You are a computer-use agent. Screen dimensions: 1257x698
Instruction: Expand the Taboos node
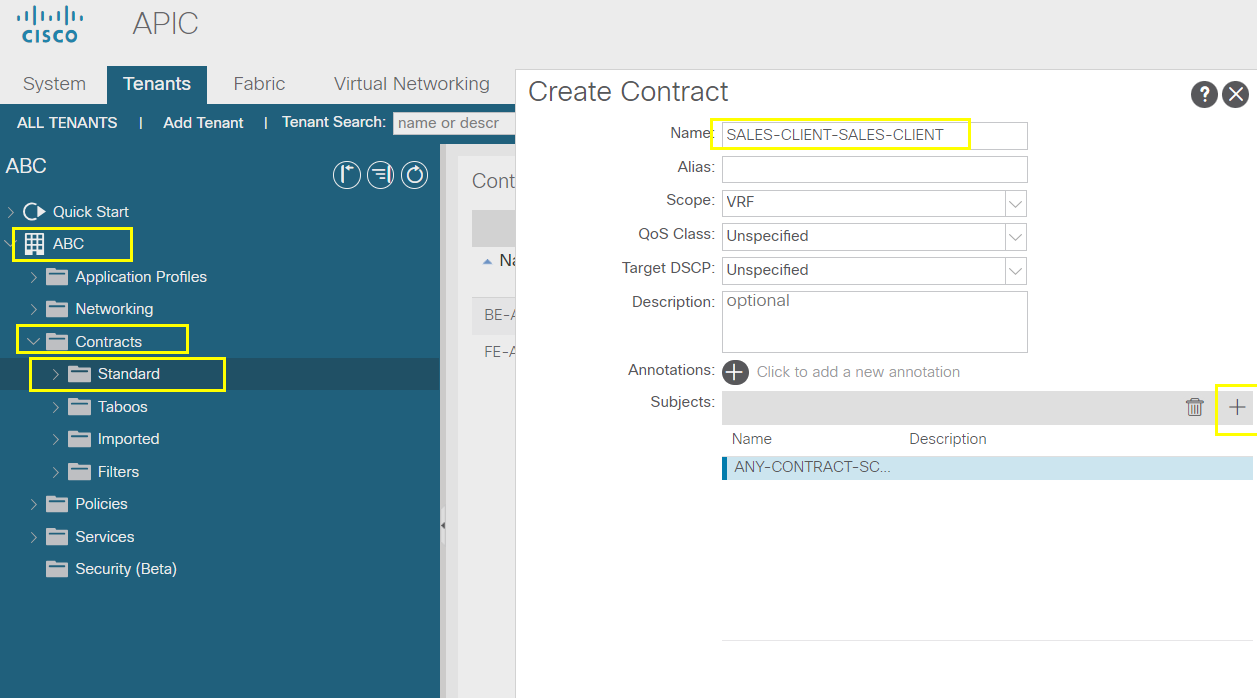tap(56, 406)
